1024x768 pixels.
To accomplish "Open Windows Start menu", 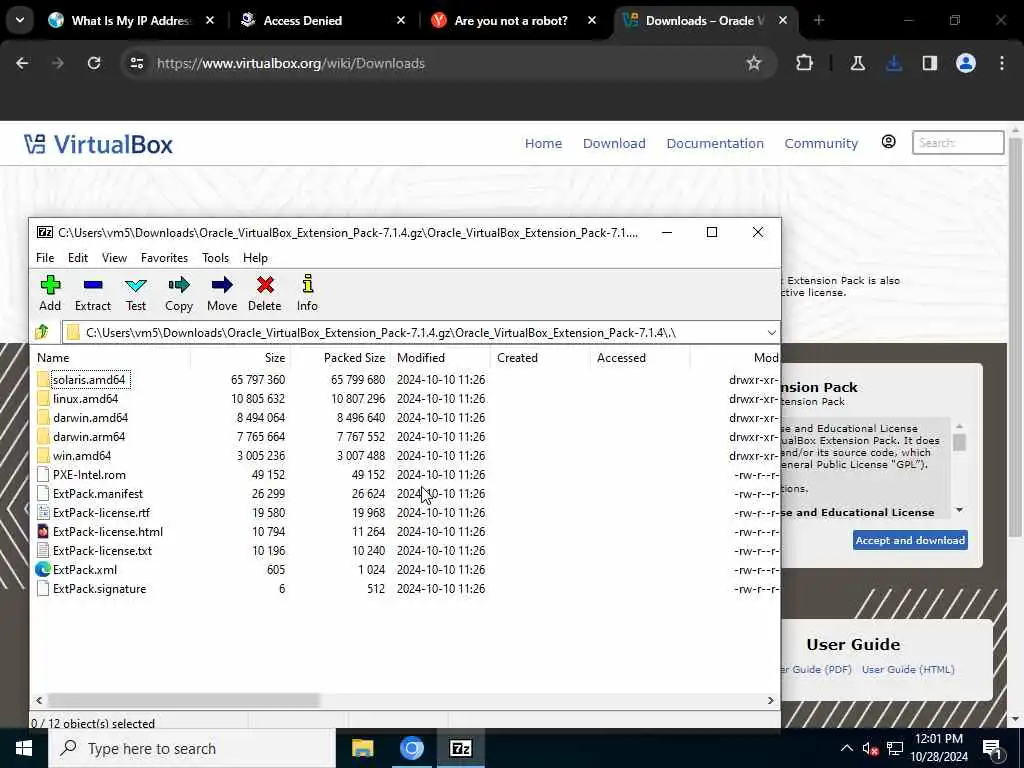I will click(x=24, y=748).
